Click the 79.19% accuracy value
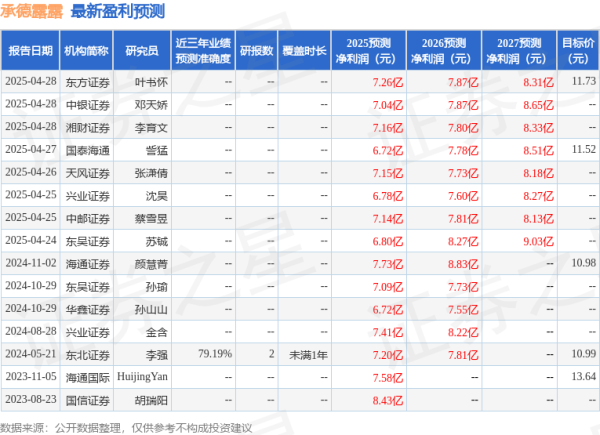The image size is (600, 435). click(216, 354)
